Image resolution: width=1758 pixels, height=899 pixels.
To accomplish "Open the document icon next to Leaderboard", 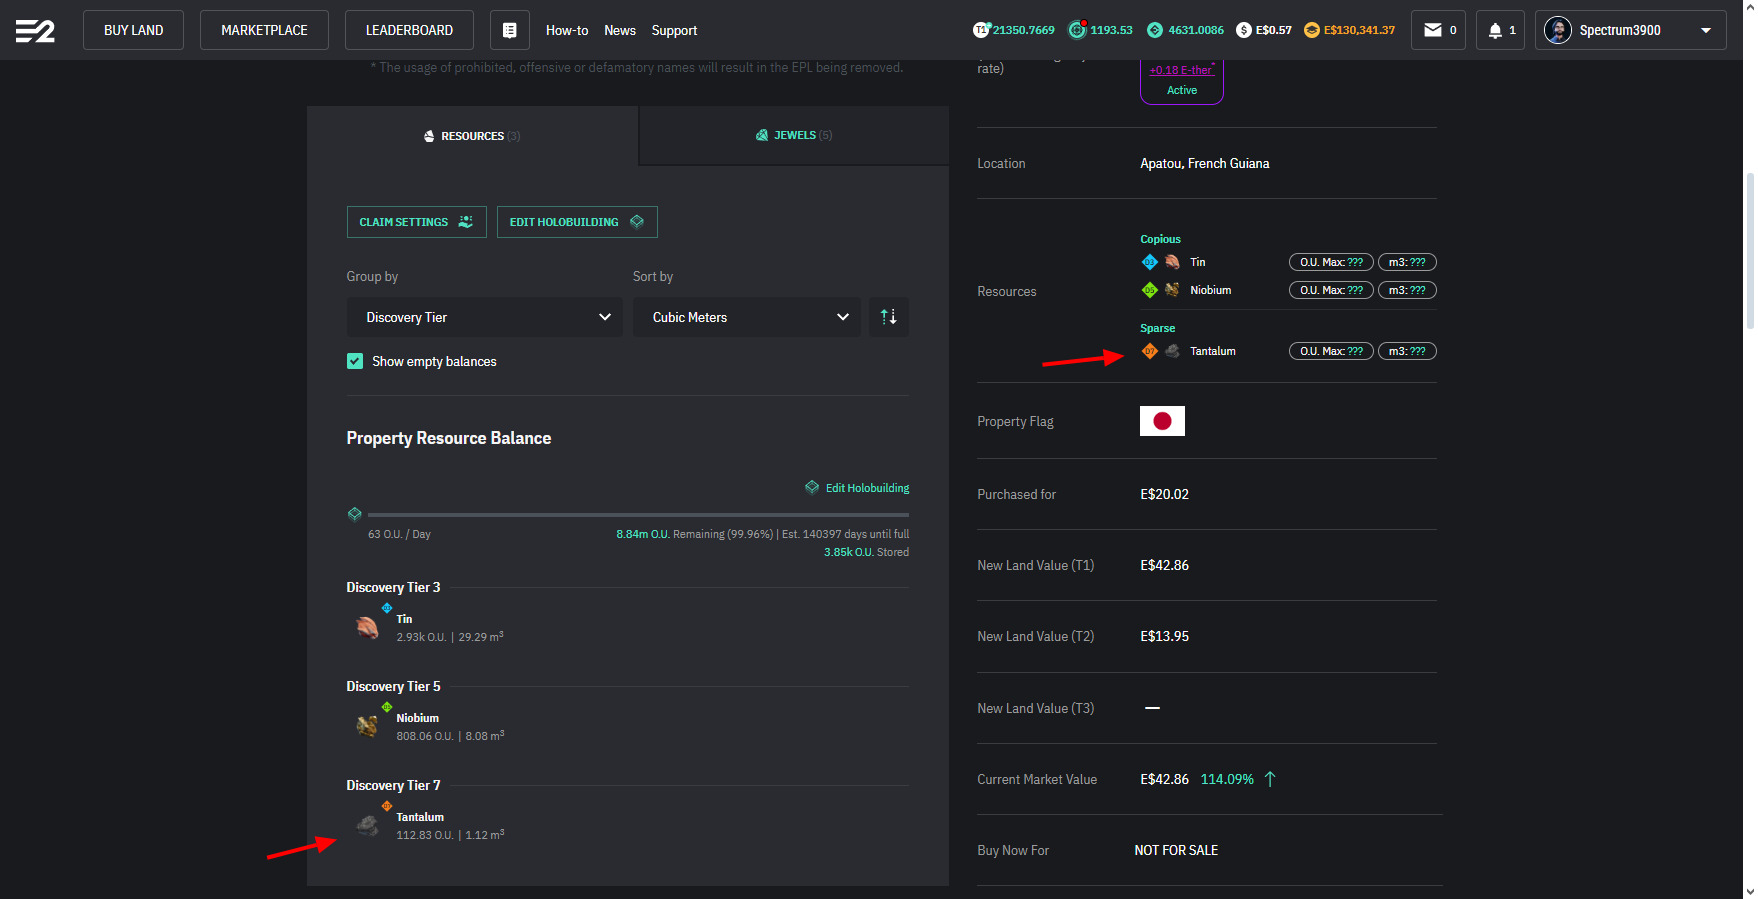I will tap(509, 30).
